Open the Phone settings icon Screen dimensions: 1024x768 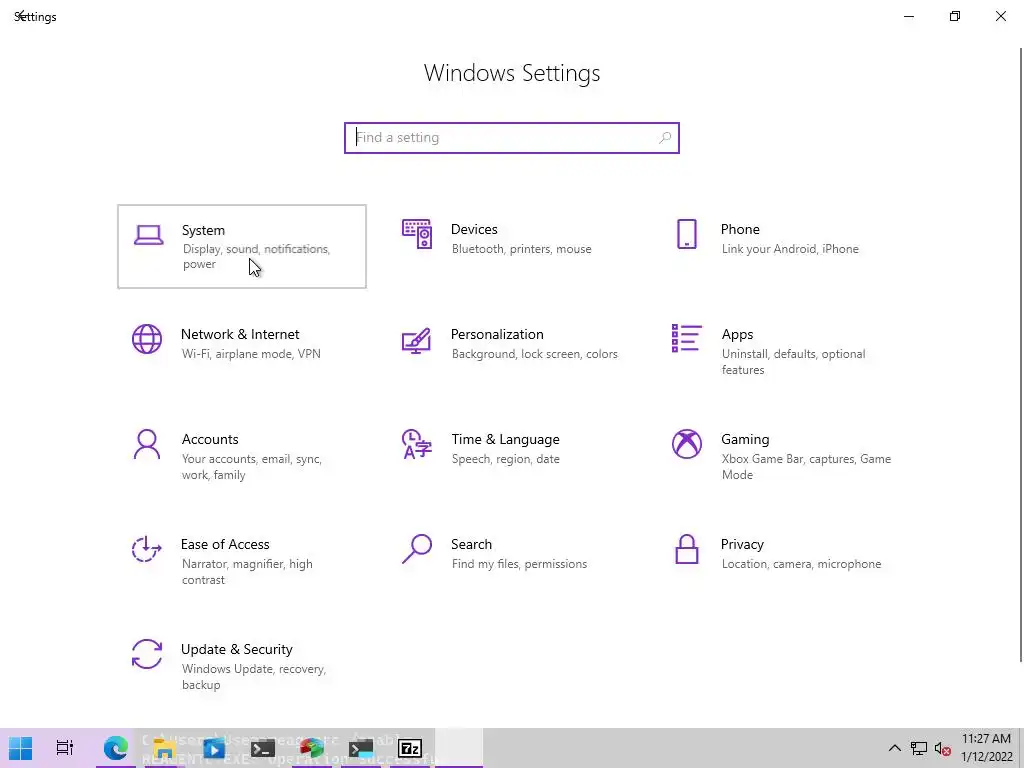pyautogui.click(x=686, y=234)
